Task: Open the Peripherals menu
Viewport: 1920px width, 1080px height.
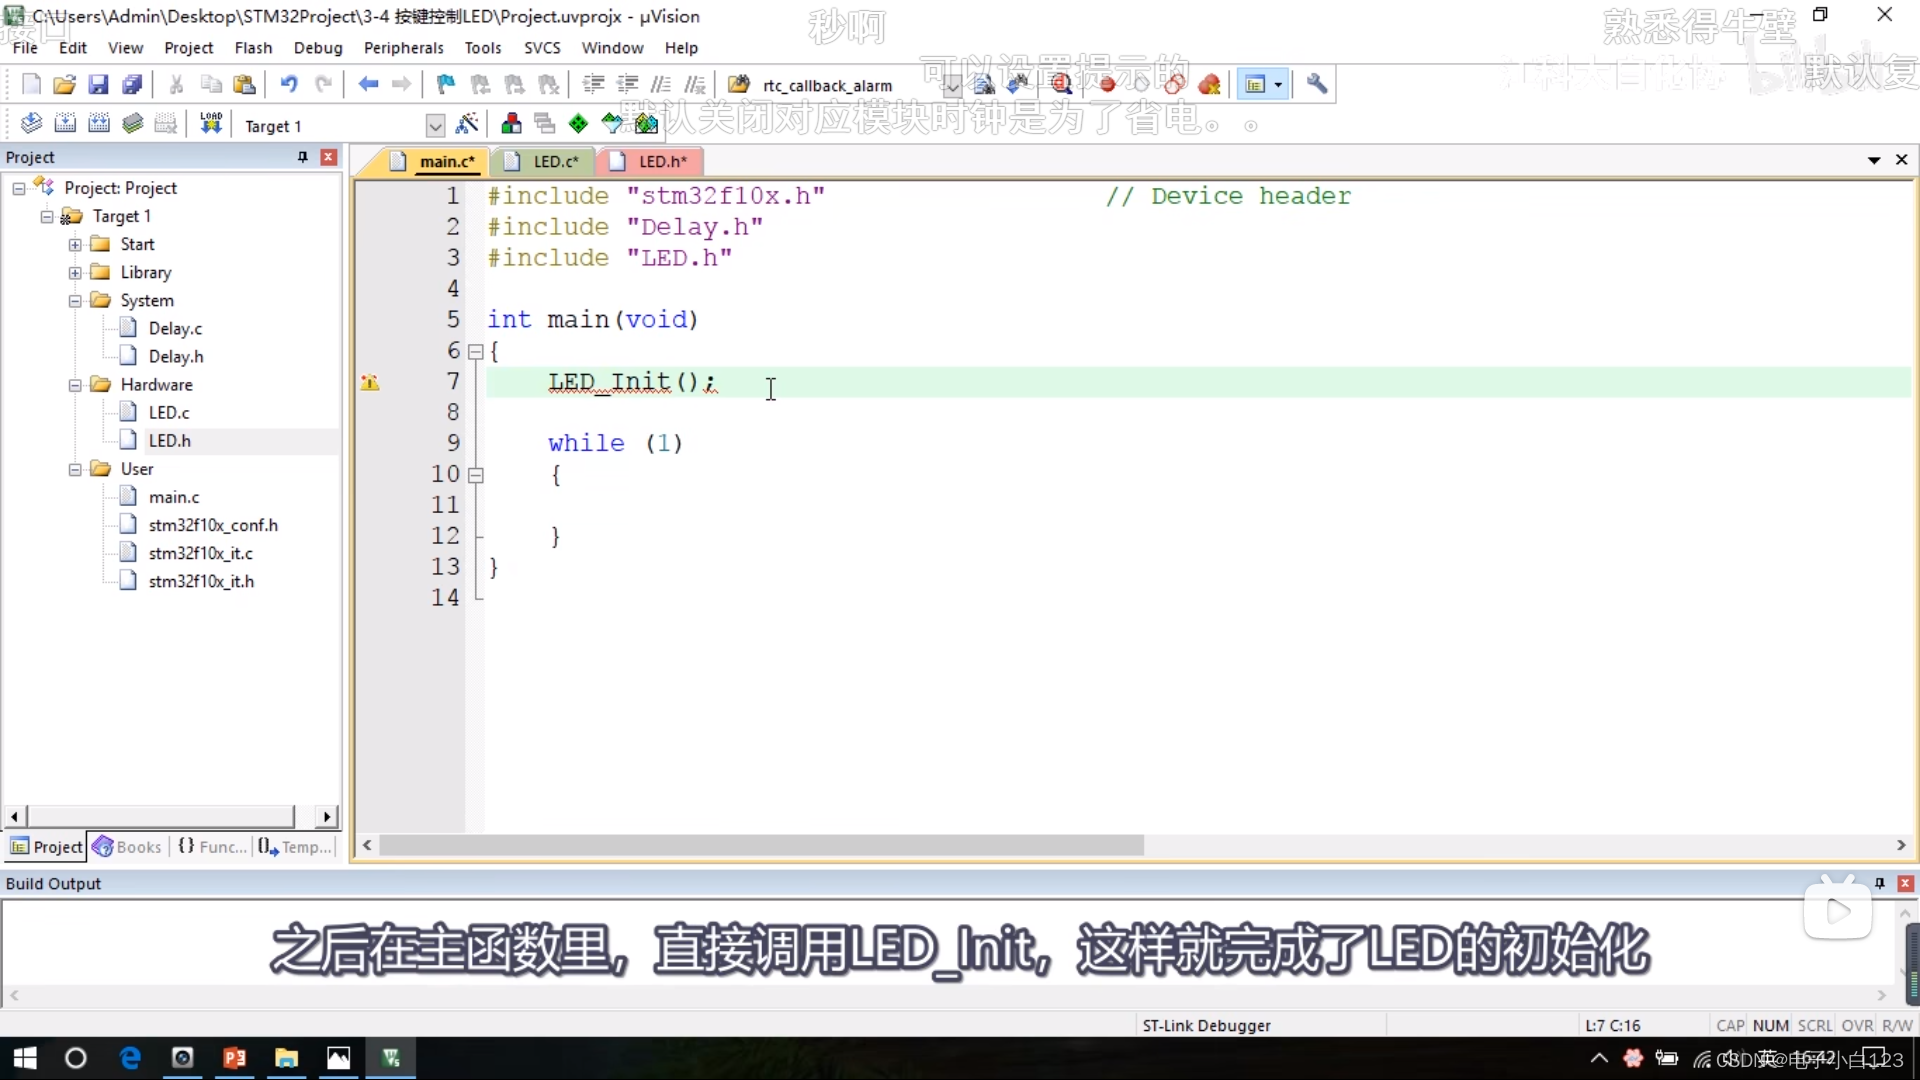Action: 403,48
